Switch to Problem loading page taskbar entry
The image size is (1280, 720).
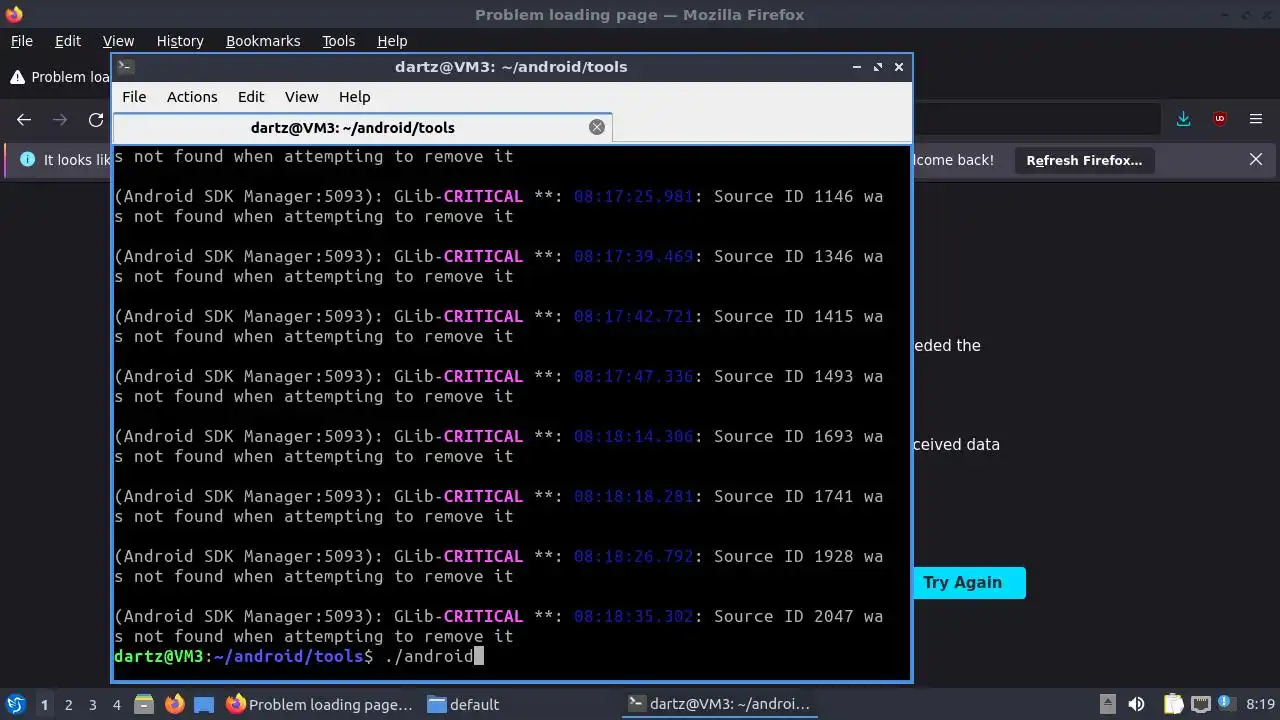click(320, 704)
